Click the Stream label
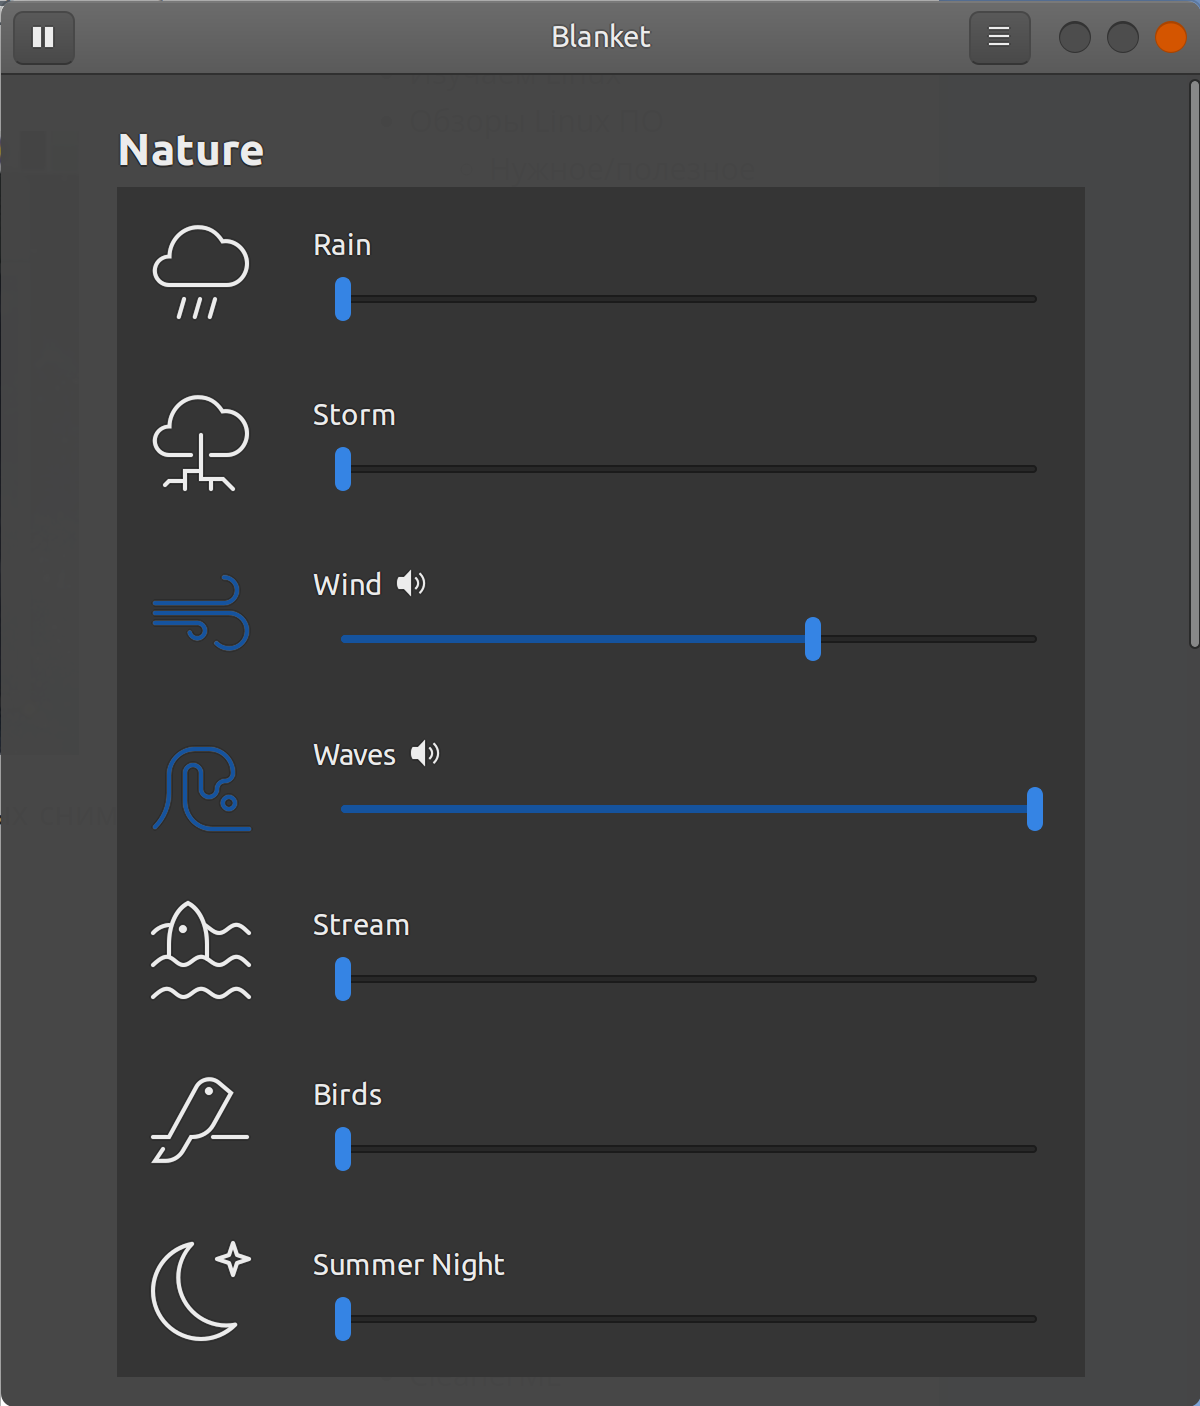The width and height of the screenshot is (1200, 1406). [361, 925]
